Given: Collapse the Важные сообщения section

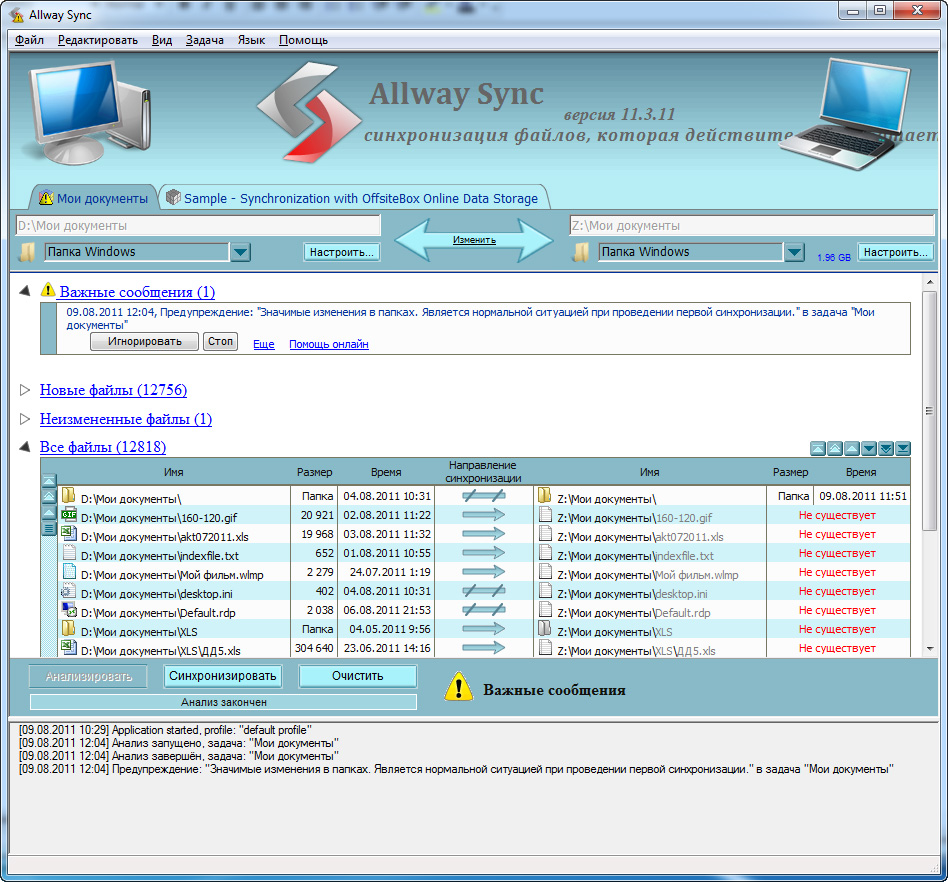Looking at the screenshot, I should coord(25,291).
